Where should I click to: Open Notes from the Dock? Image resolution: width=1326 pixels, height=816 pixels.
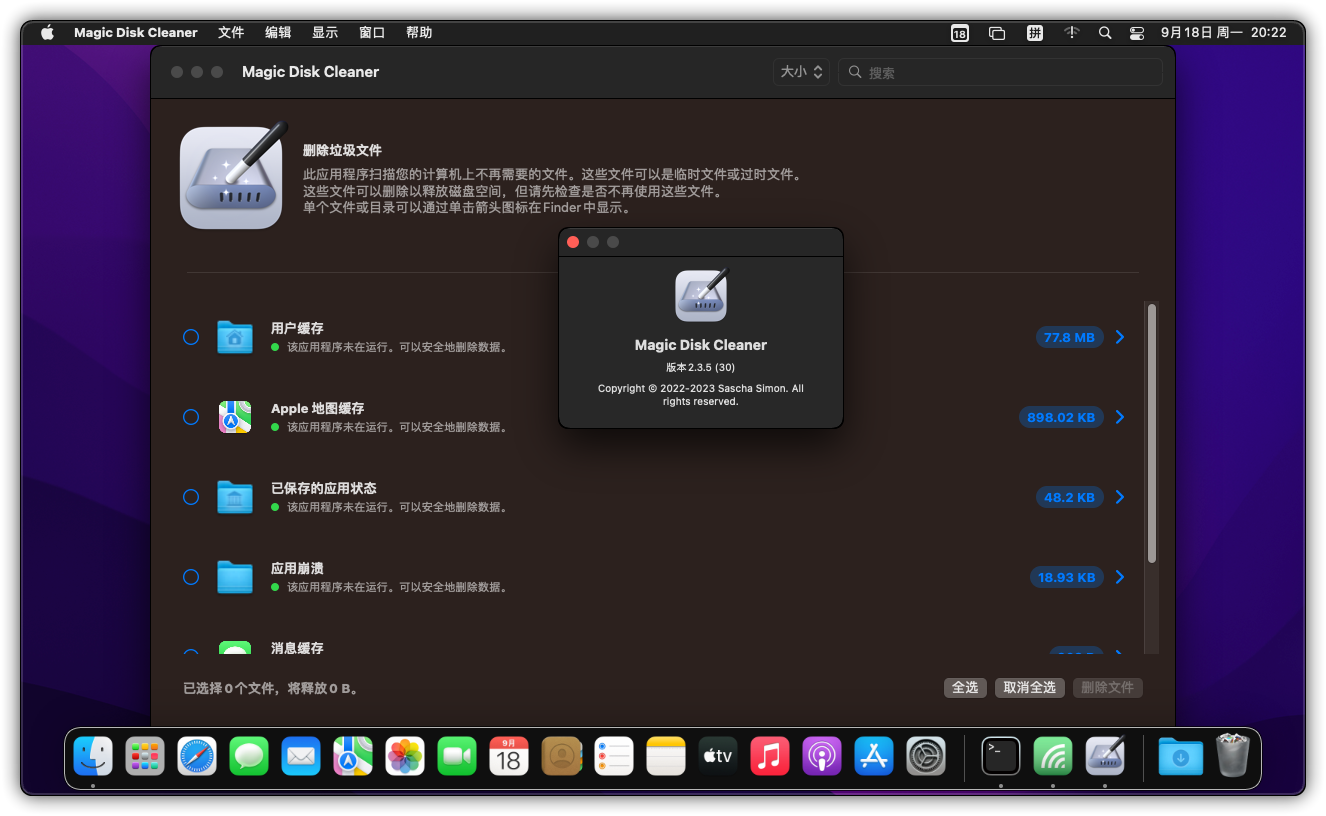pyautogui.click(x=665, y=756)
